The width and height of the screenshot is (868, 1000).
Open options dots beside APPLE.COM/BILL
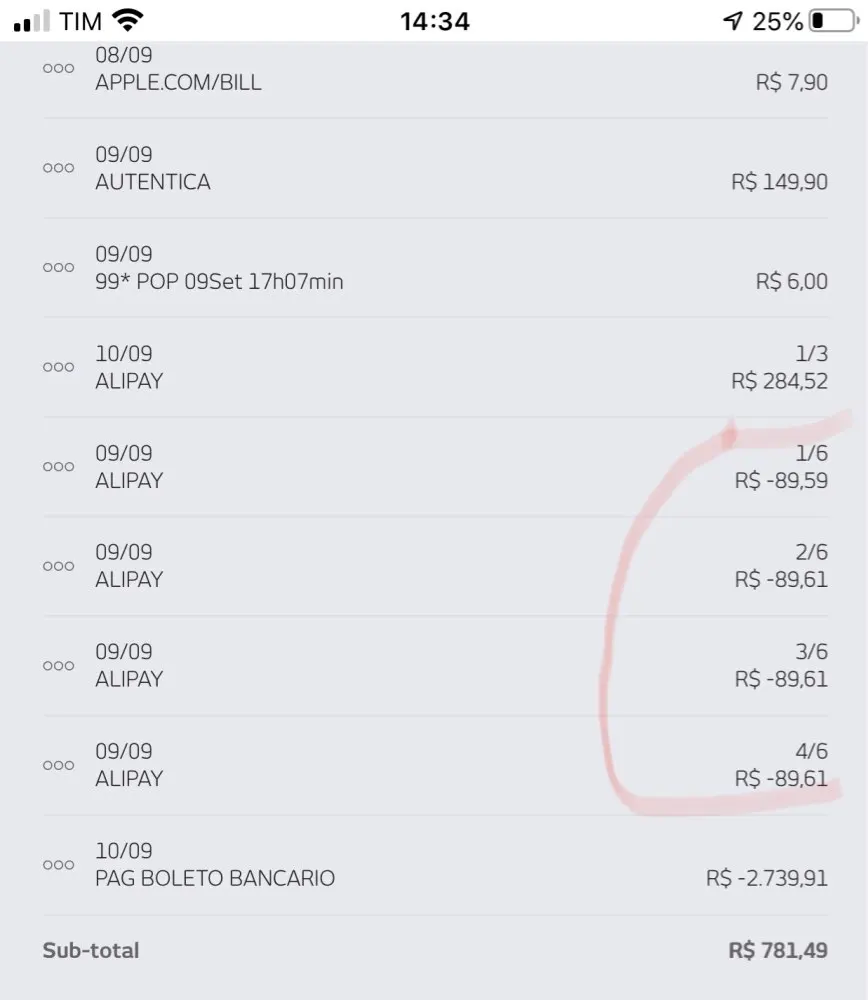pos(58,68)
